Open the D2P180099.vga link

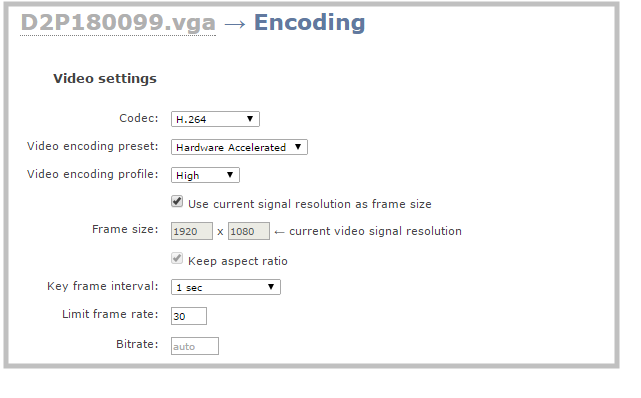click(118, 22)
